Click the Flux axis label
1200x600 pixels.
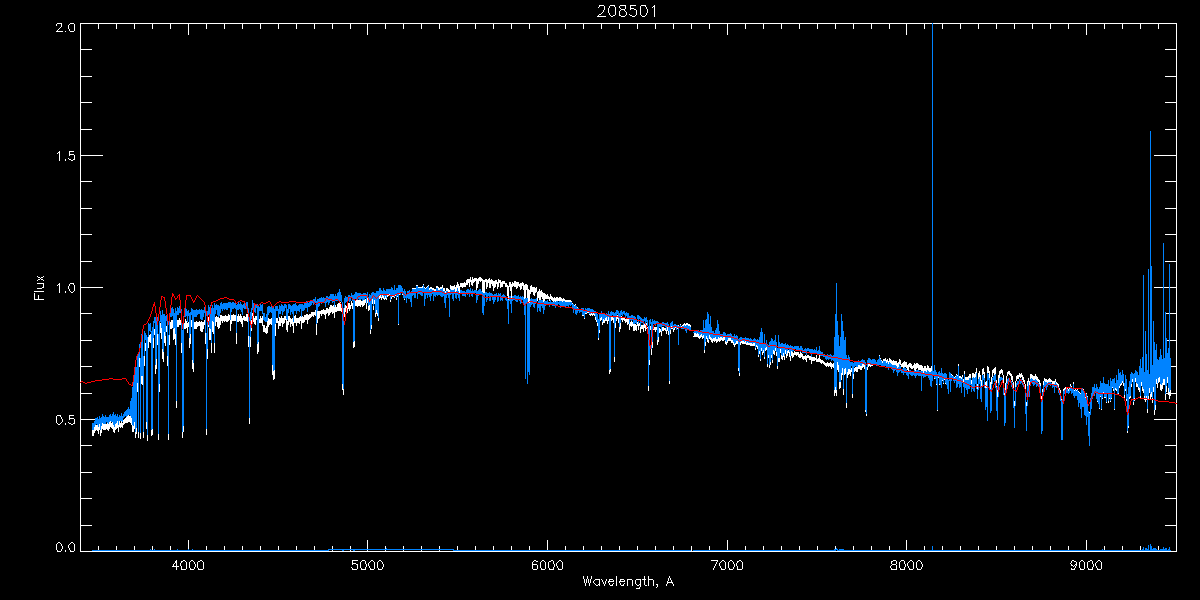tap(40, 288)
